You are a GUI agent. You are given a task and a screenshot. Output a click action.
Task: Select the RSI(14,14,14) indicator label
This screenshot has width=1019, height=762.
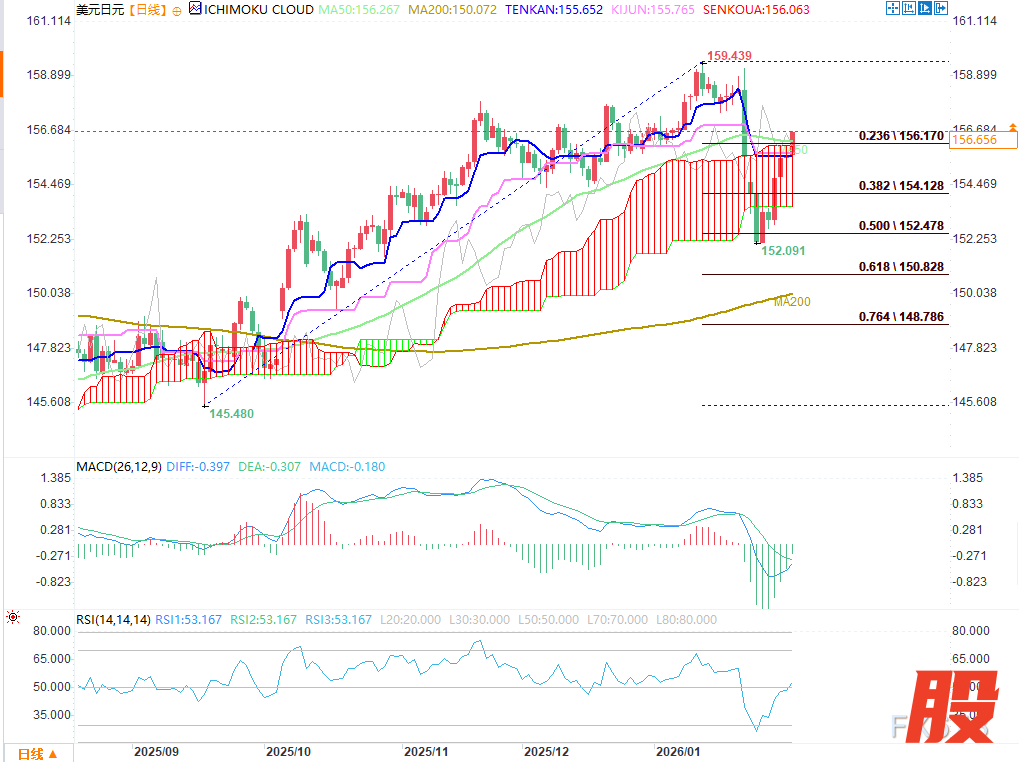coord(114,620)
